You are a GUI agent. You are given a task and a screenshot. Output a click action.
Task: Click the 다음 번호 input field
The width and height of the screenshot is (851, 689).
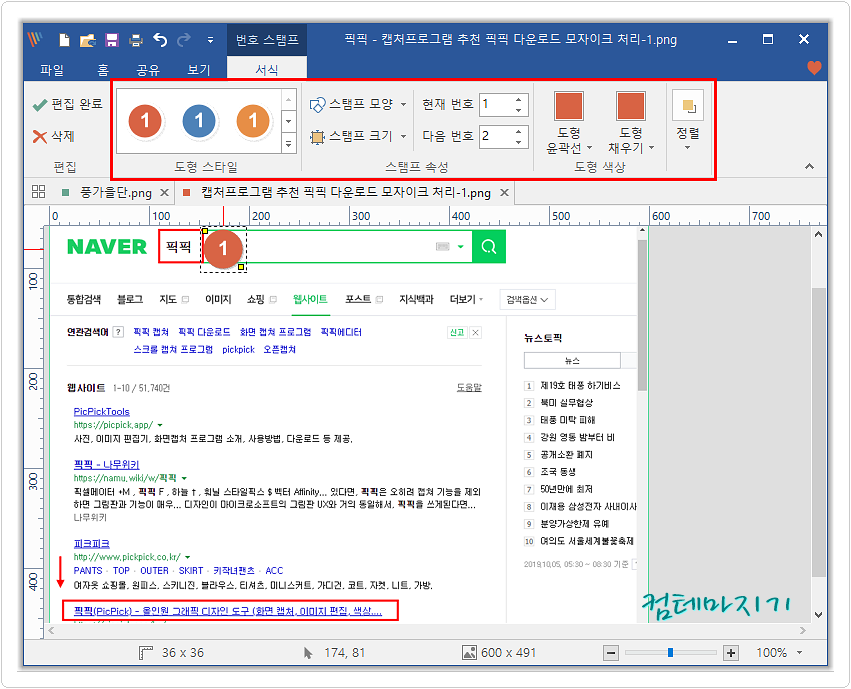496,136
